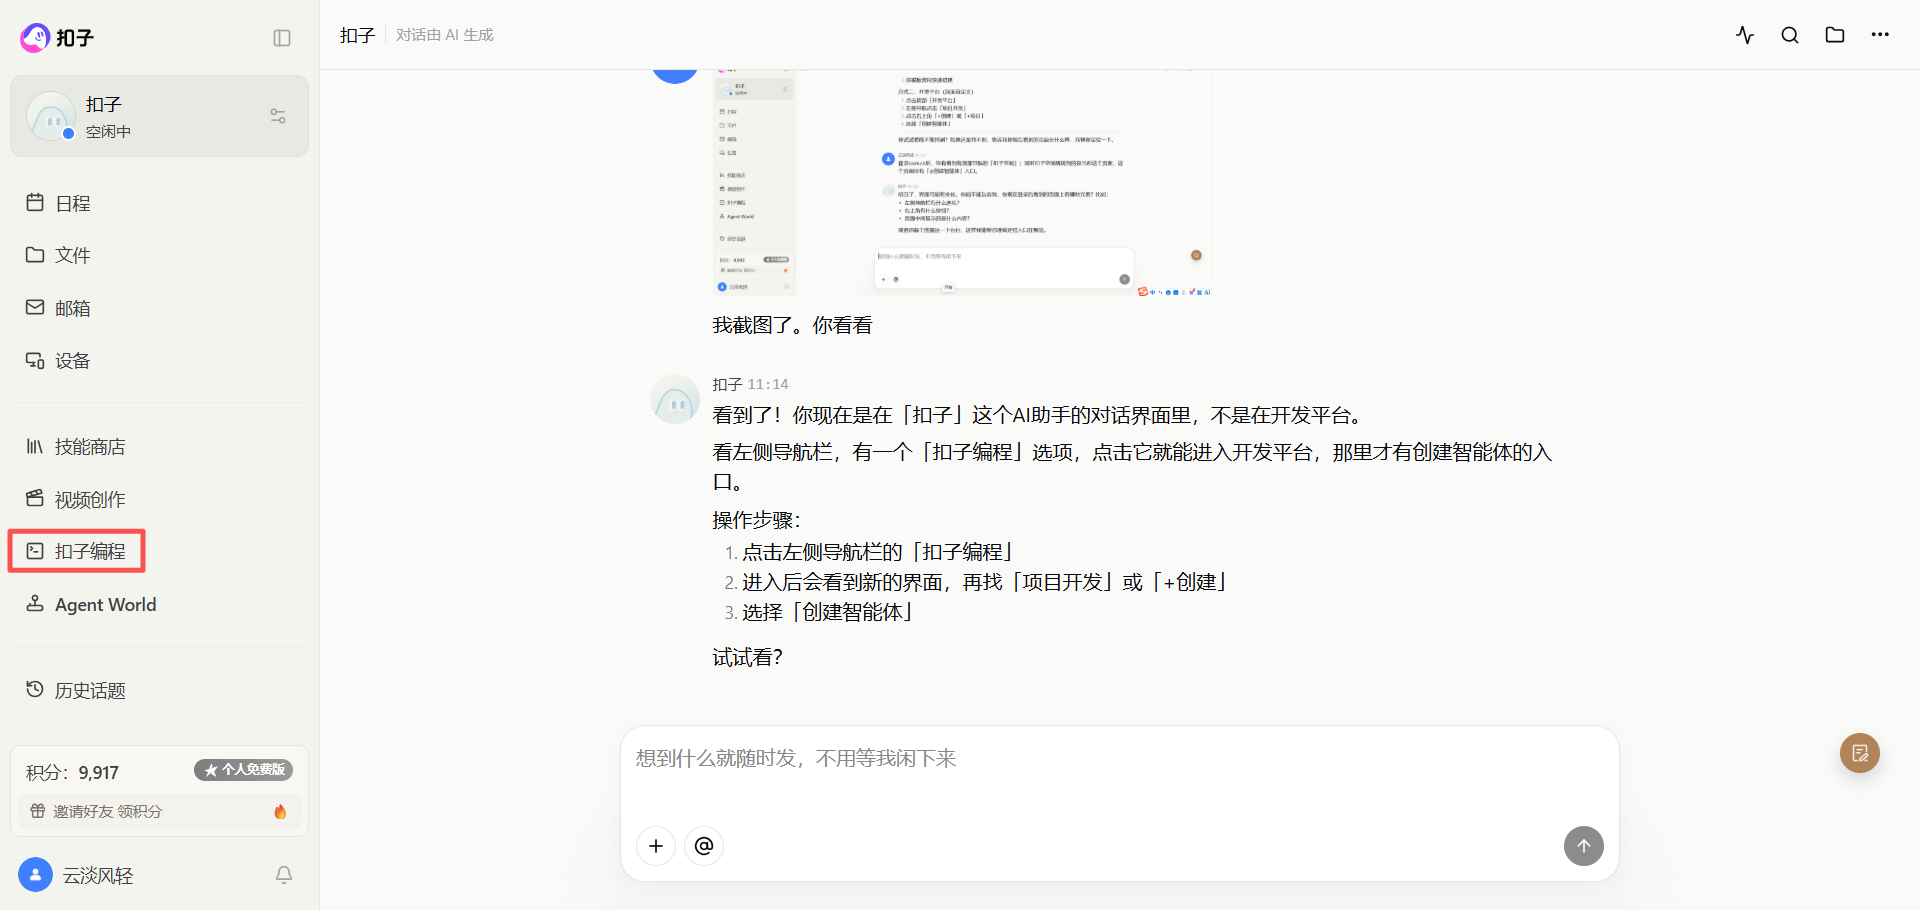
Task: Click the 空闲中 status text
Action: [108, 132]
